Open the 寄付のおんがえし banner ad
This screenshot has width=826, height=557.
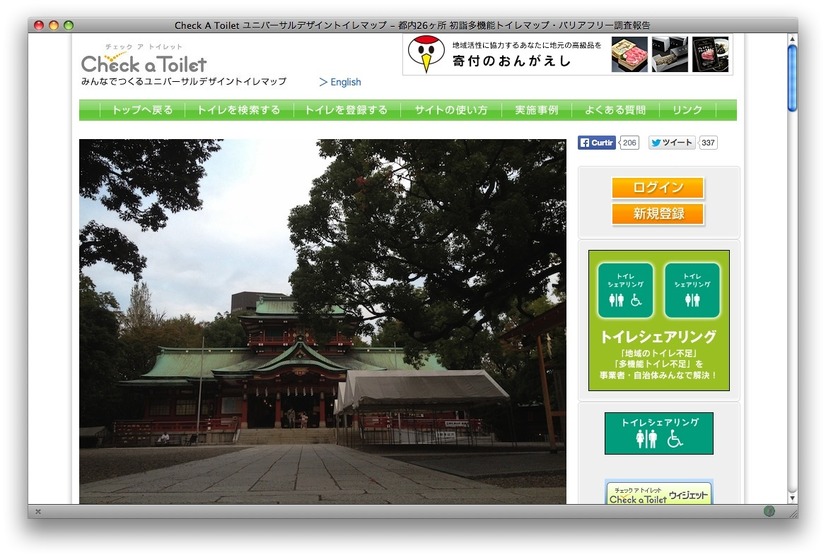point(567,55)
